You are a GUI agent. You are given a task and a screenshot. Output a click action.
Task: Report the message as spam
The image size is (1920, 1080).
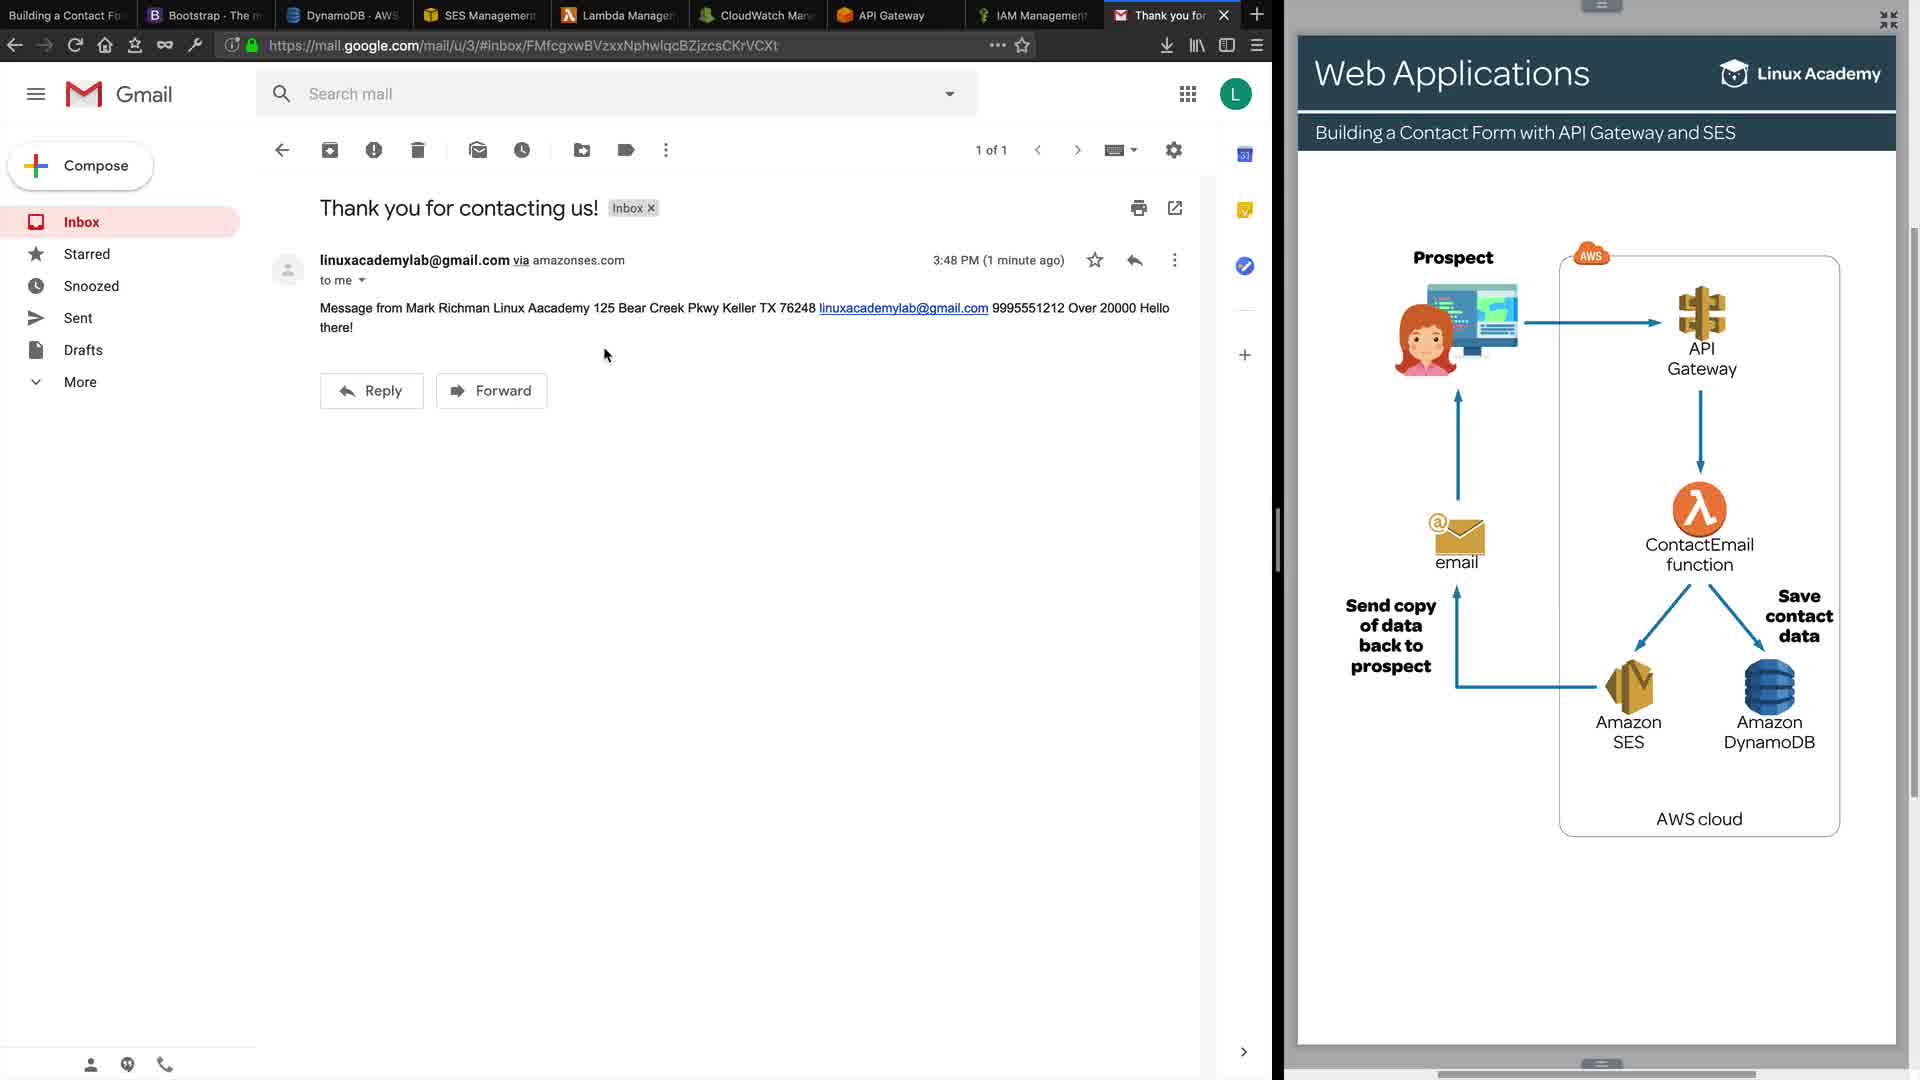(x=374, y=150)
